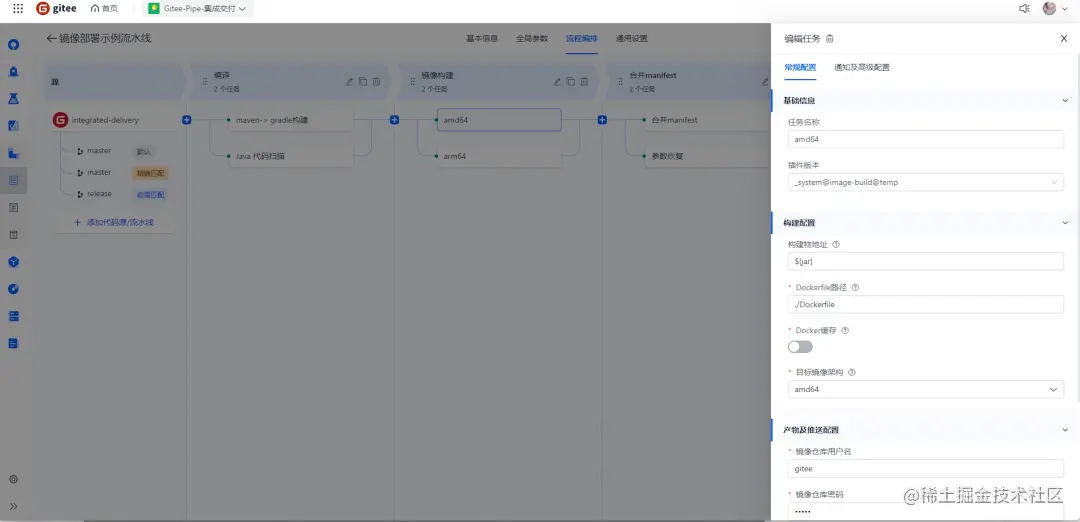Copy the 镜像构建 stage
This screenshot has width=1080, height=522.
click(x=570, y=81)
